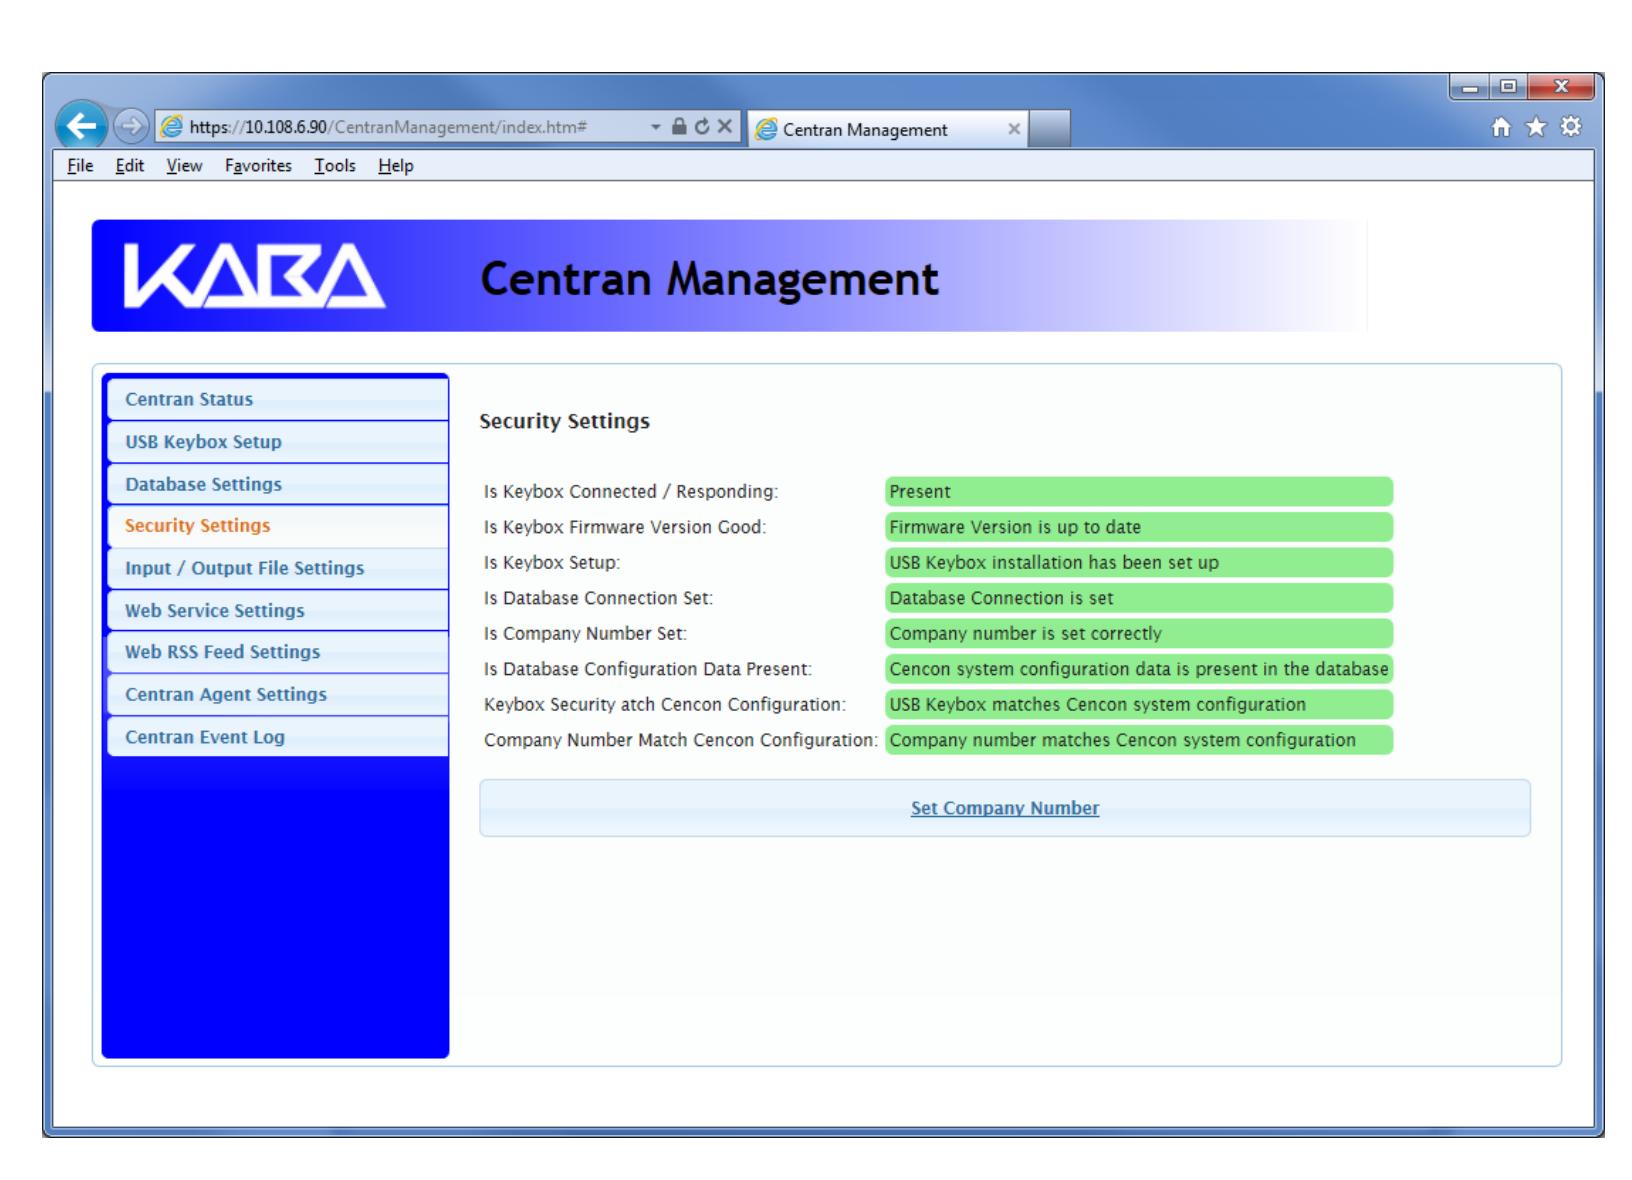Click the Kaba logo

[x=254, y=276]
